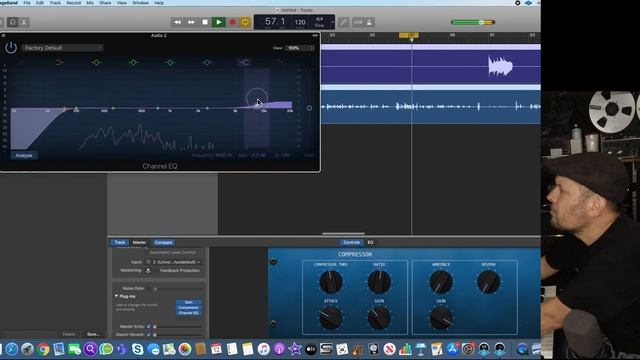The width and height of the screenshot is (640, 360).
Task: Click the Compressor plug-in slot
Action: click(x=188, y=308)
